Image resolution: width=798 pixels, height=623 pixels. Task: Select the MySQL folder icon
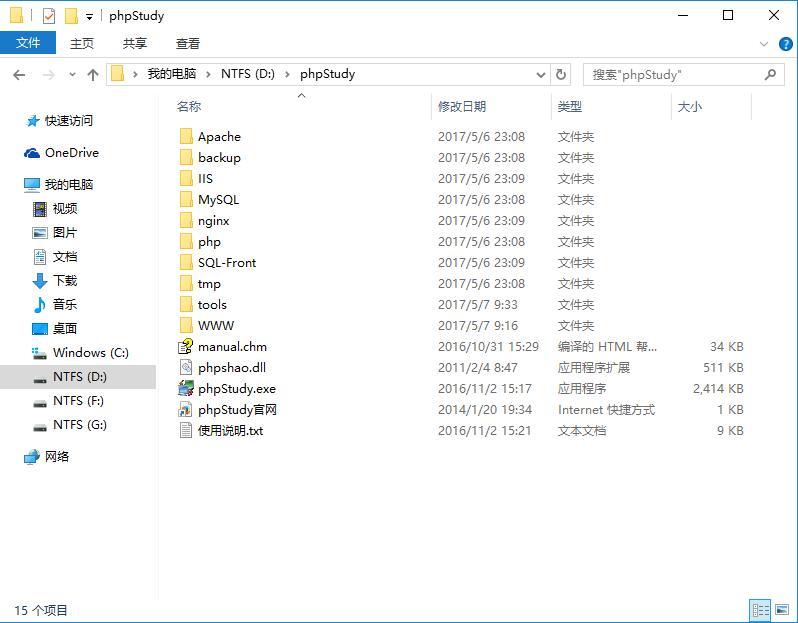186,200
